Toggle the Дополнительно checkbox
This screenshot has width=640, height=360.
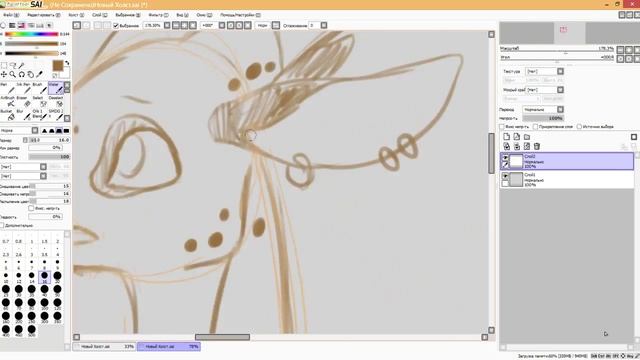point(2,225)
